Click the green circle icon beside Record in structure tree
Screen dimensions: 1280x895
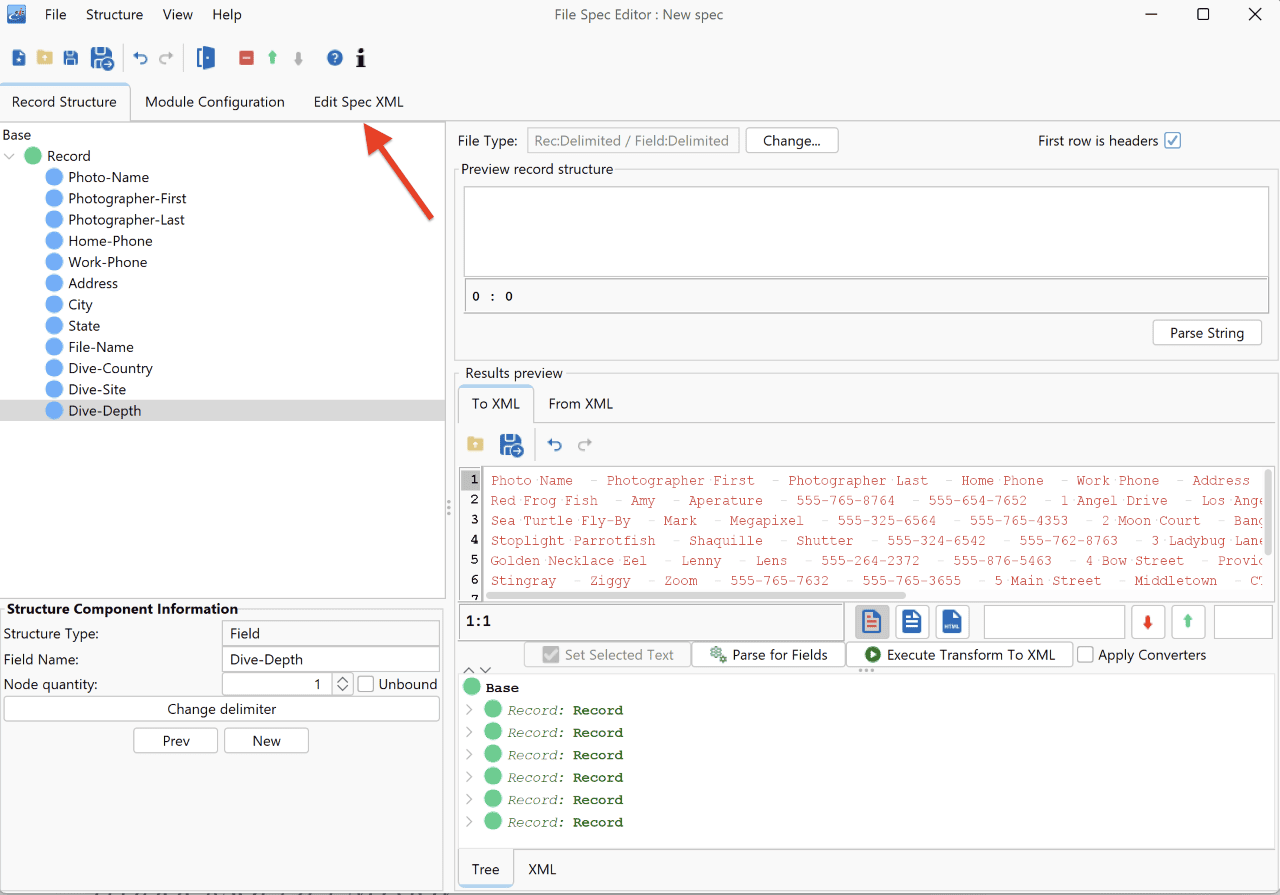tap(33, 156)
